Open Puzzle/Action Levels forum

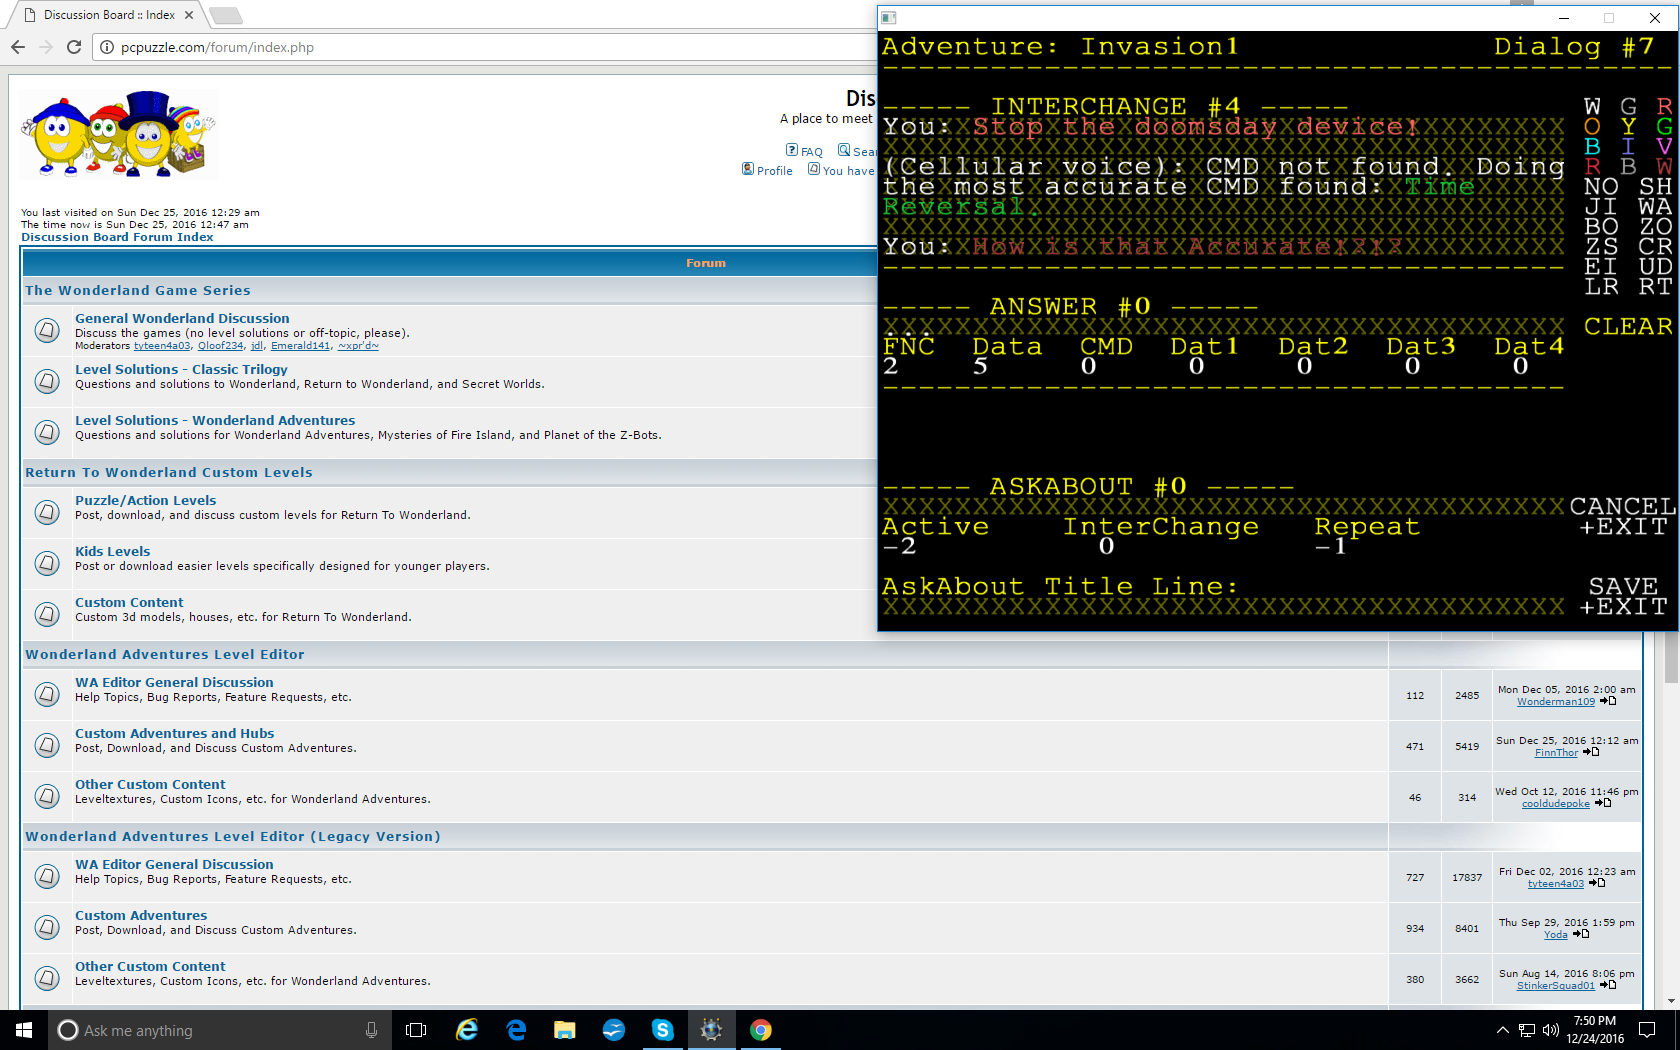tap(145, 500)
